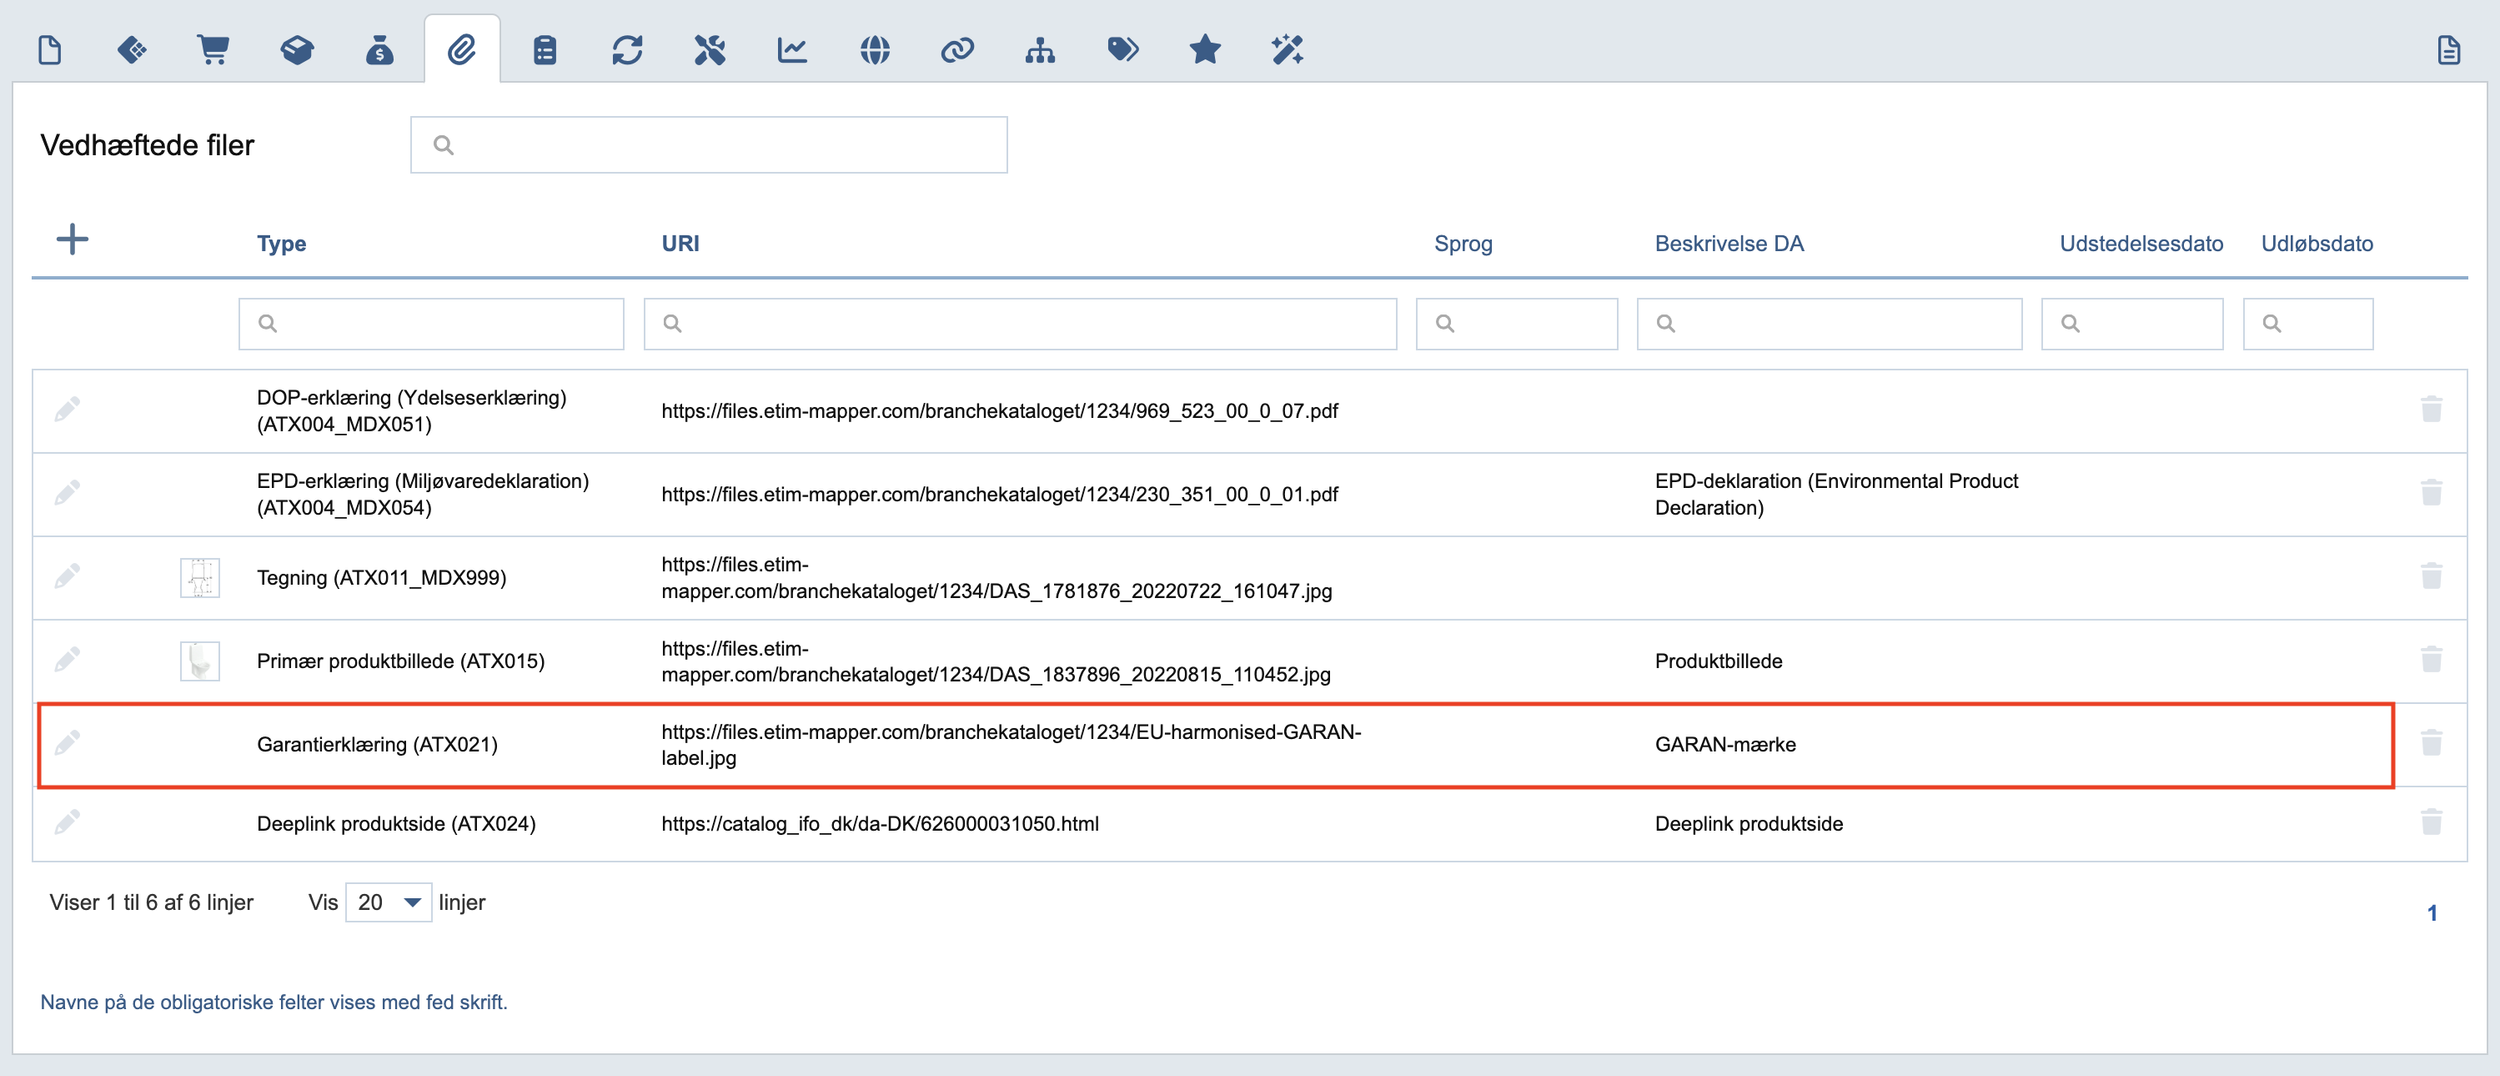Open the crossed tools tab

tap(710, 49)
